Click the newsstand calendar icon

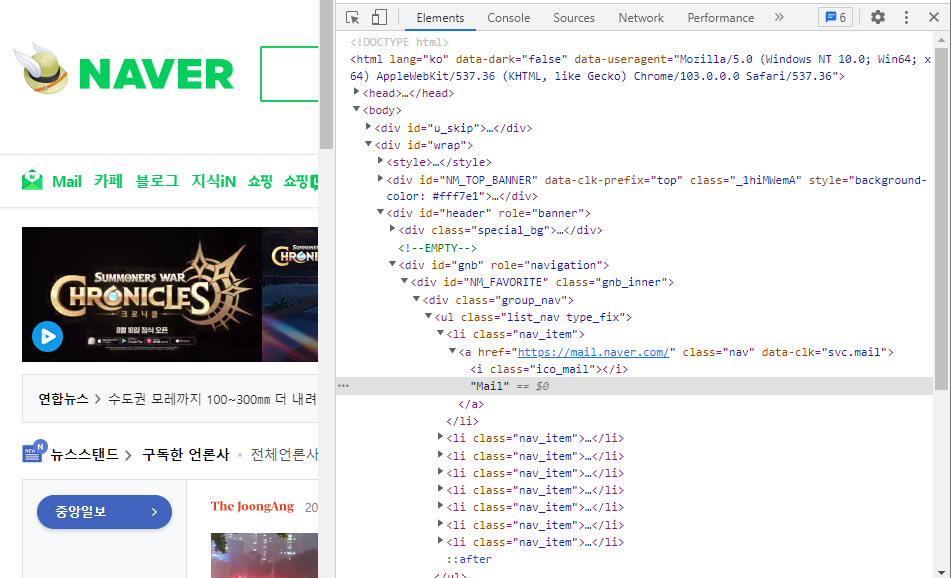pyautogui.click(x=34, y=452)
